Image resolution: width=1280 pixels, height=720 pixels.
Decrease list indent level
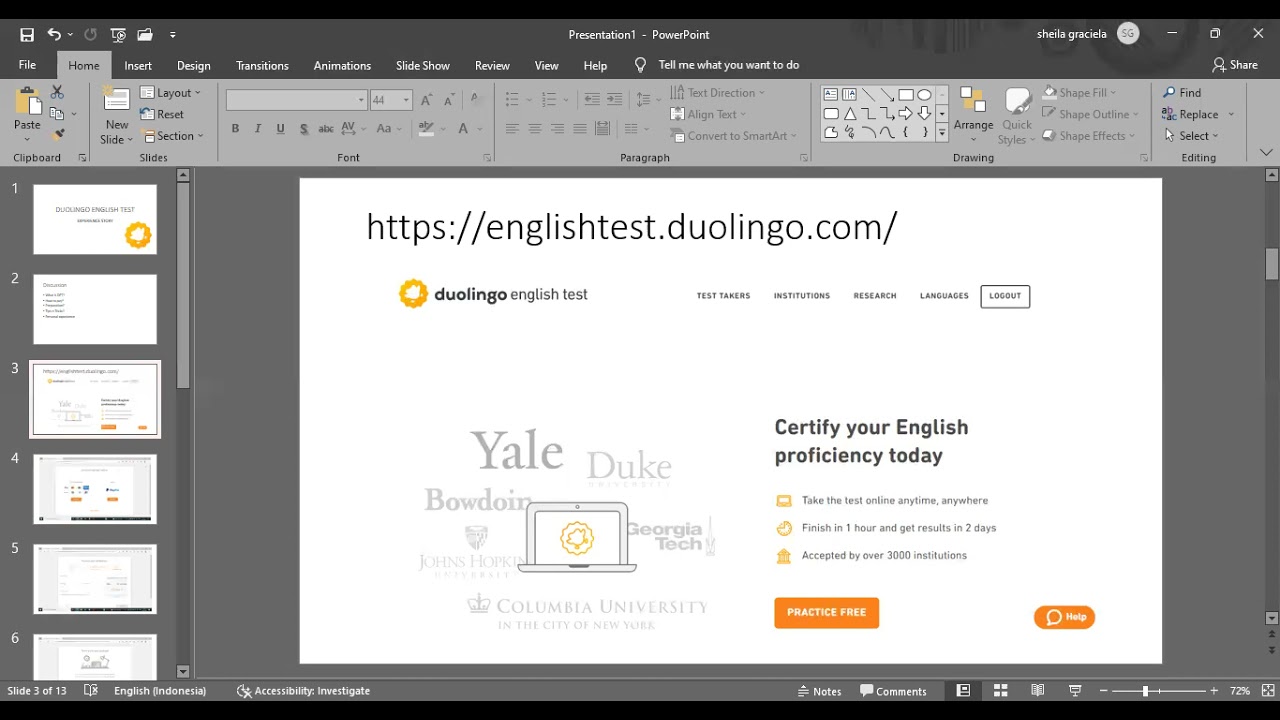click(x=592, y=99)
